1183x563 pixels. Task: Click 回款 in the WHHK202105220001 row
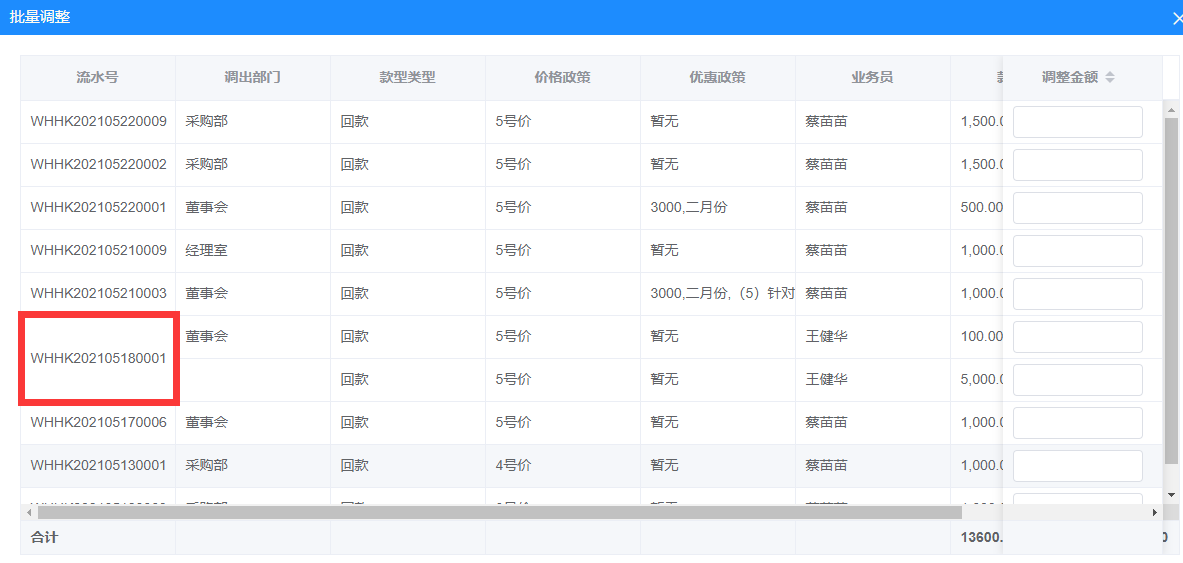click(x=355, y=208)
